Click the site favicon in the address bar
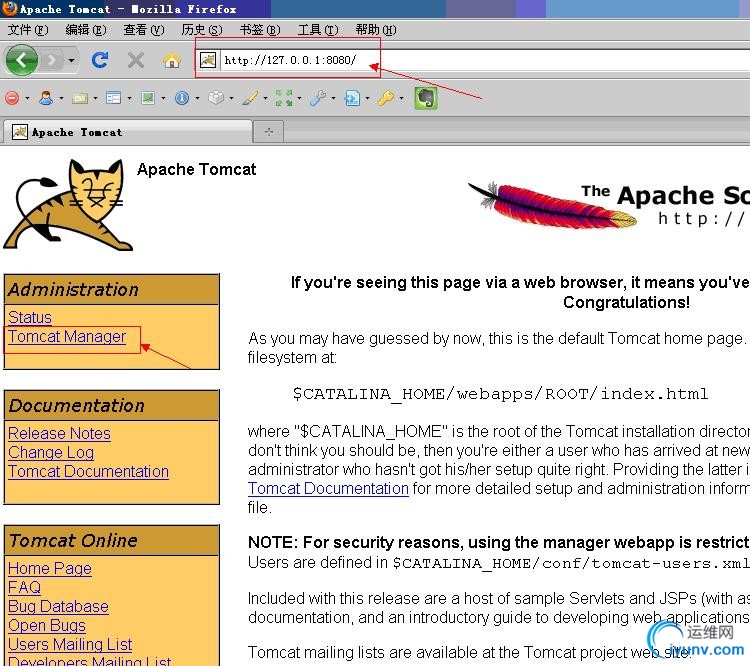The width and height of the screenshot is (750, 666). [208, 60]
